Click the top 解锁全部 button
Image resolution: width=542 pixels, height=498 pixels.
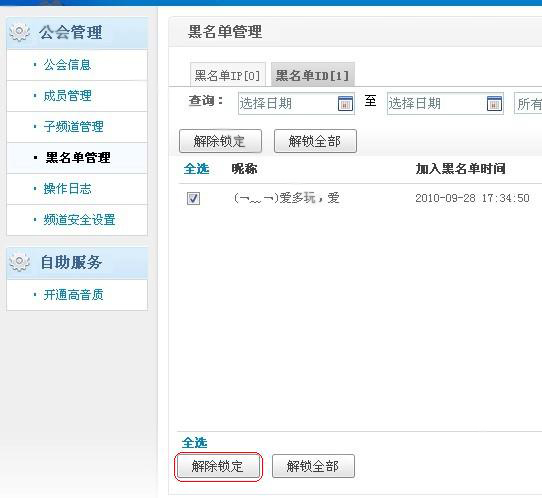[x=315, y=141]
